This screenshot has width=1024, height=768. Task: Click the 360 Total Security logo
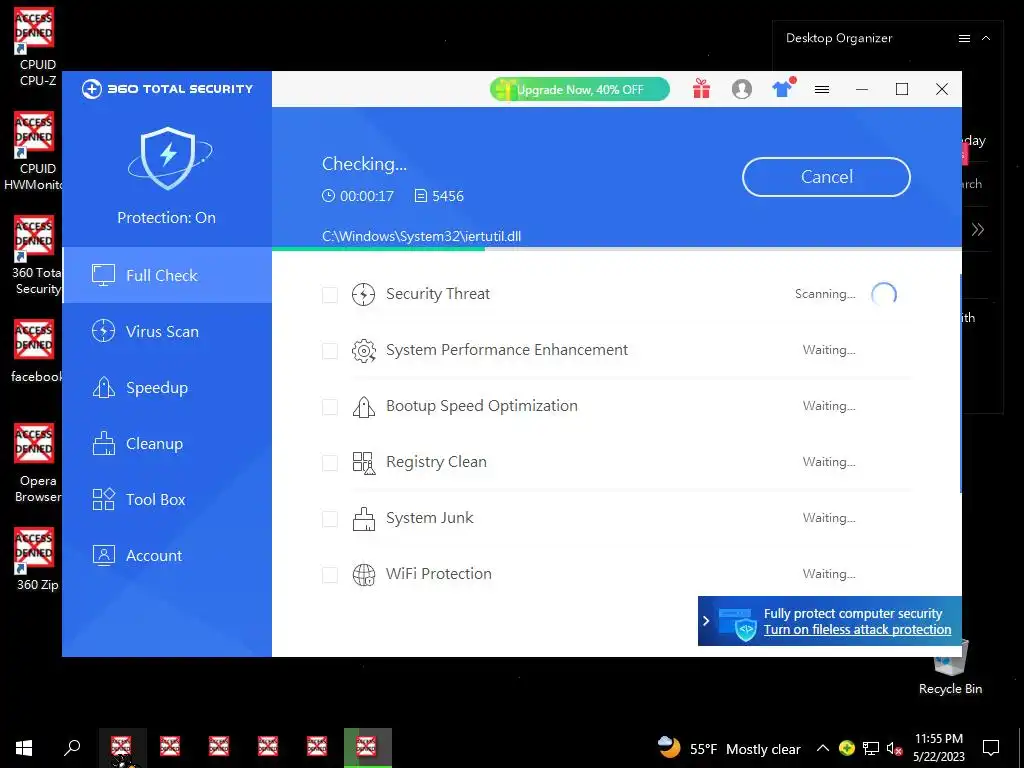(167, 89)
